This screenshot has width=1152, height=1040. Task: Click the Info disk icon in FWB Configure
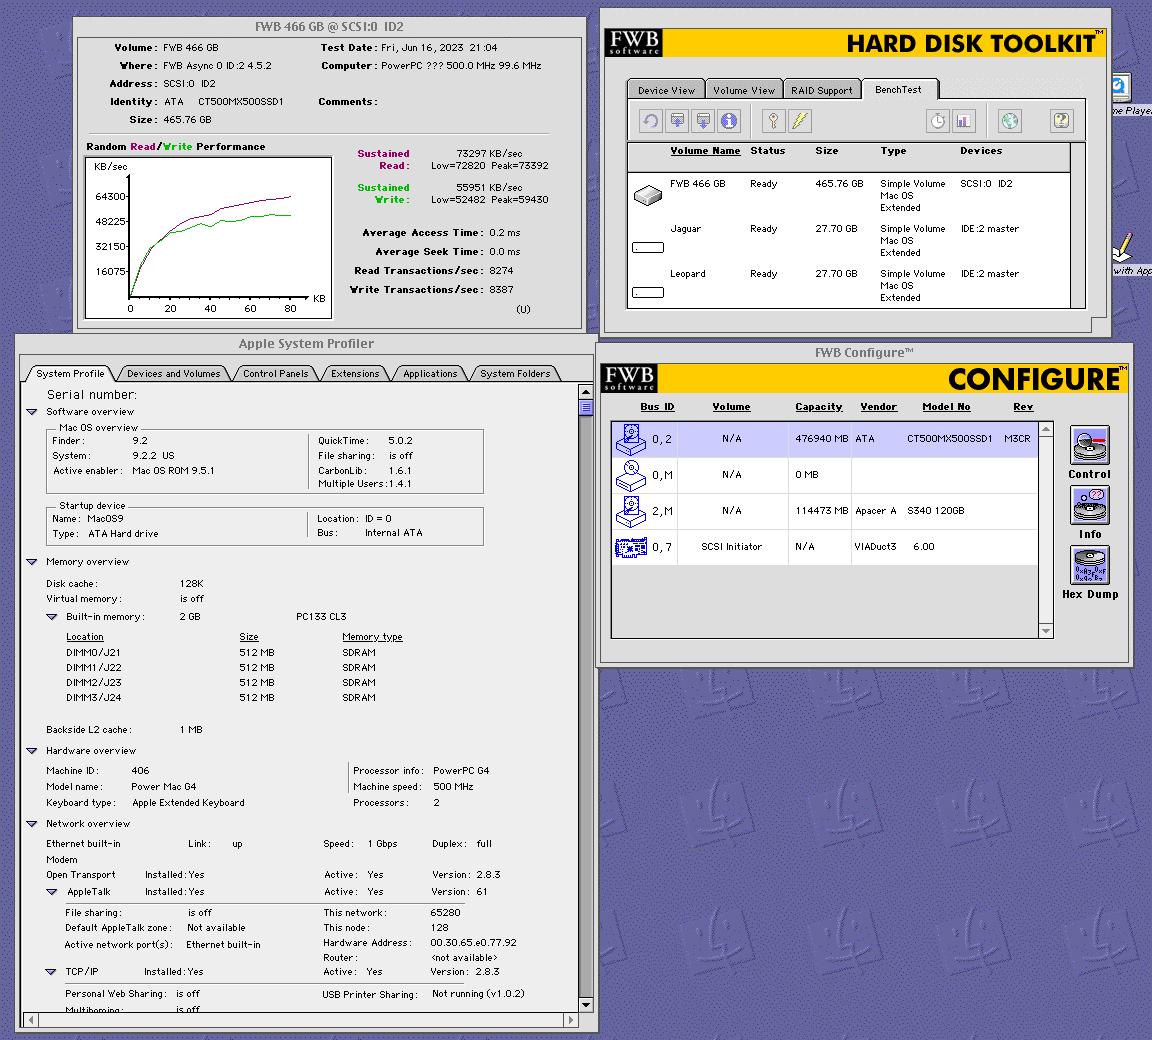point(1090,505)
